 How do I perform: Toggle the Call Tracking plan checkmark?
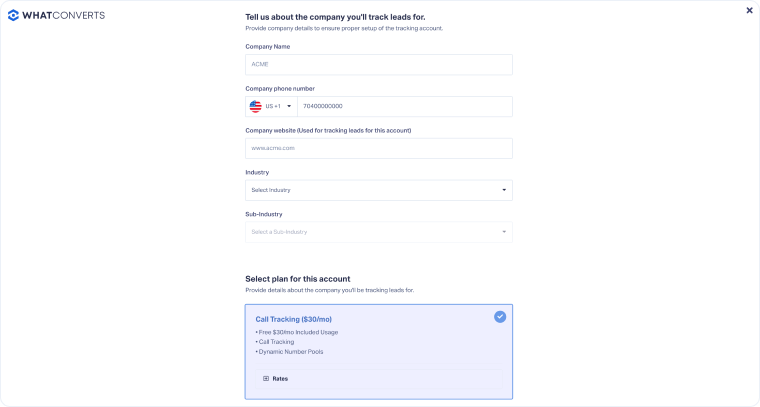point(500,317)
